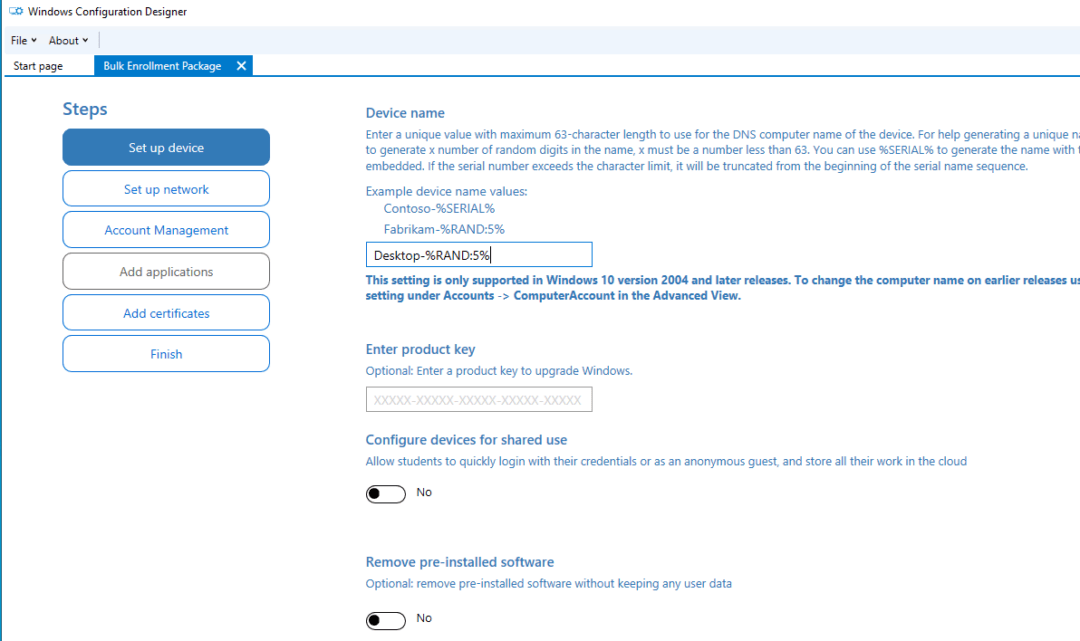Expand the About menu
The width and height of the screenshot is (1080, 641).
[x=63, y=40]
